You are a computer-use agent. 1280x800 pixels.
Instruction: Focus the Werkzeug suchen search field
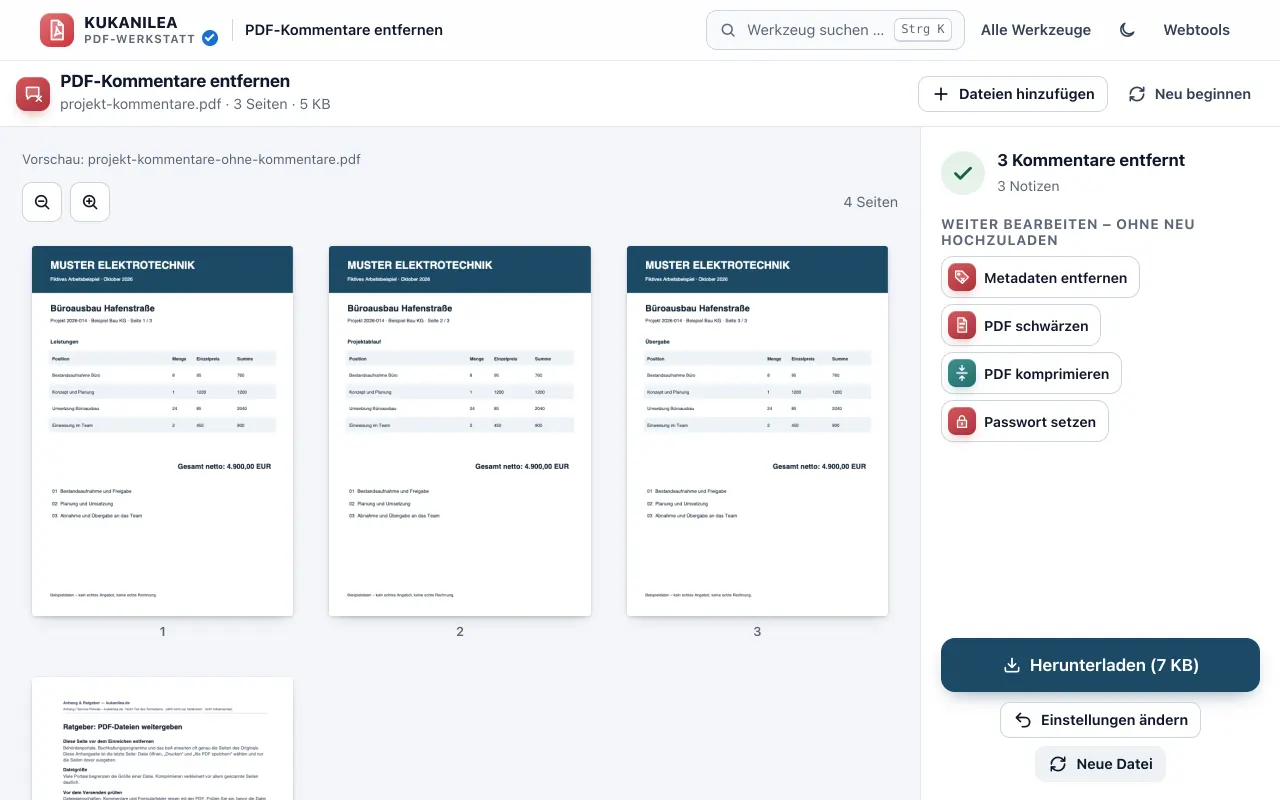835,30
